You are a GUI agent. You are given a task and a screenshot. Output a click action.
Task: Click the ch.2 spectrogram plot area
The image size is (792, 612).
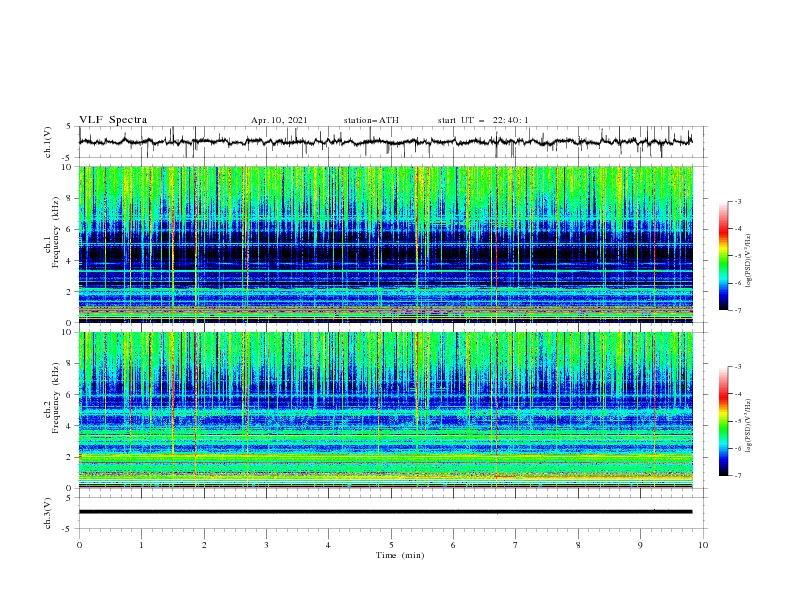[385, 410]
